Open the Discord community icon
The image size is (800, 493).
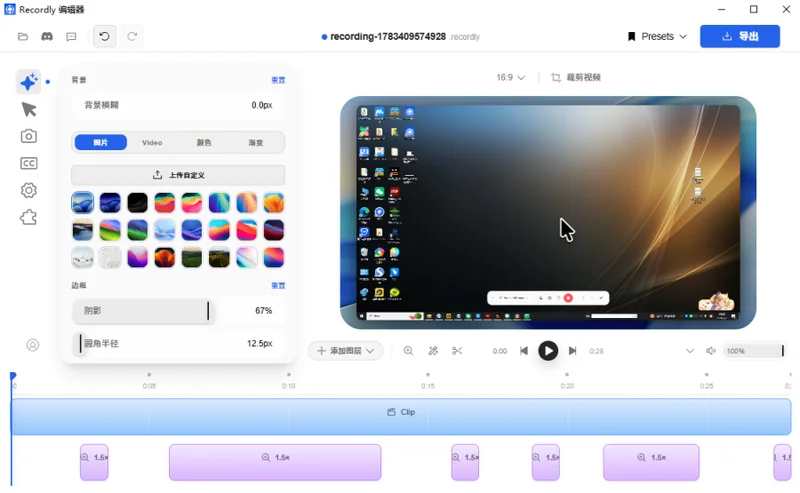[x=47, y=37]
